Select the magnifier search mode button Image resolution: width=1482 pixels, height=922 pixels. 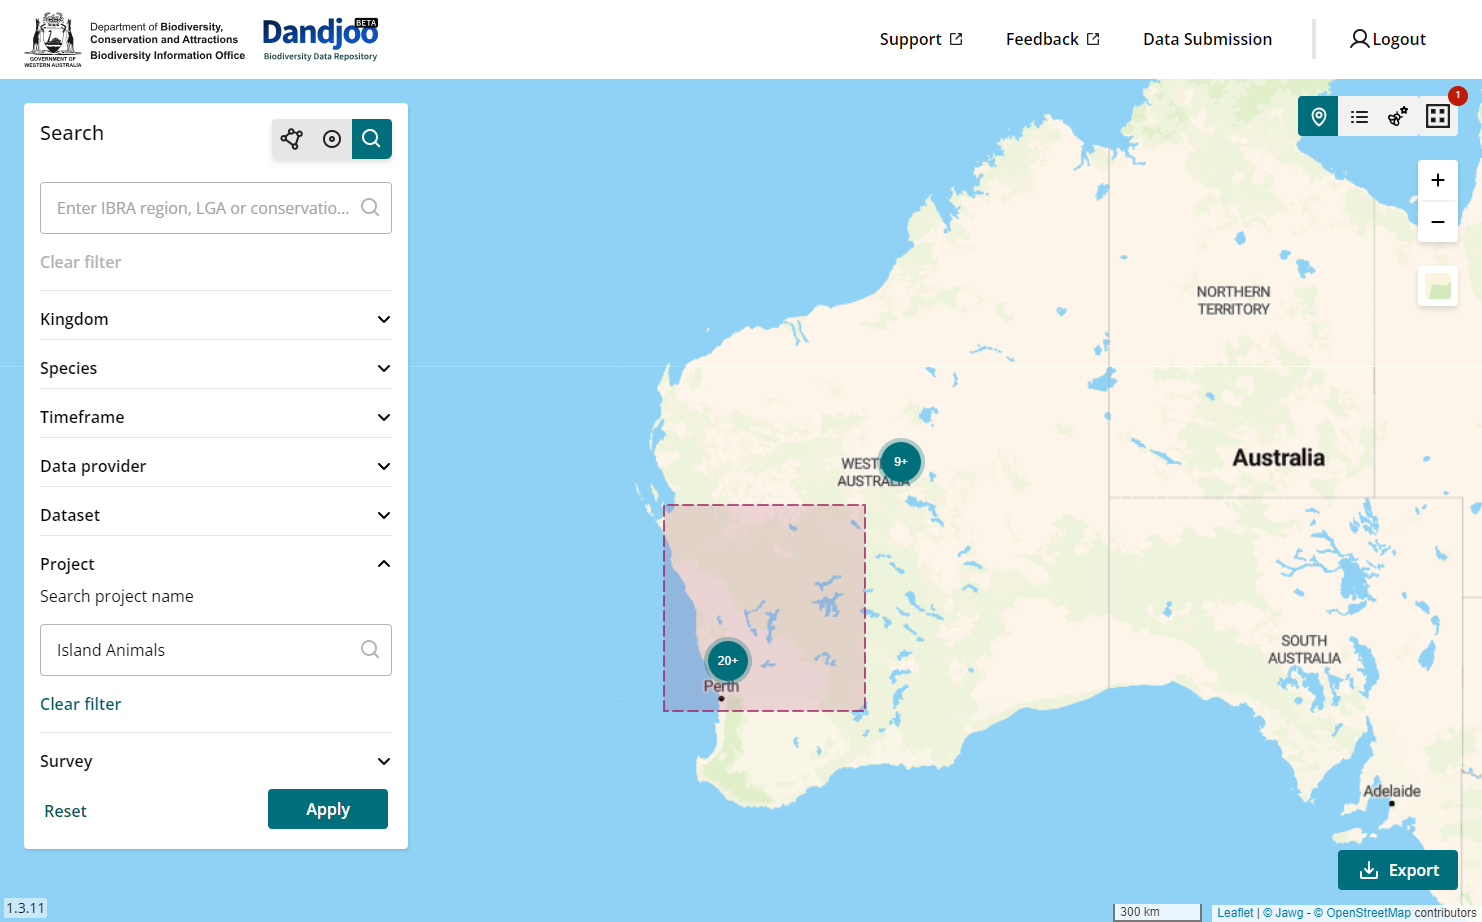click(372, 139)
